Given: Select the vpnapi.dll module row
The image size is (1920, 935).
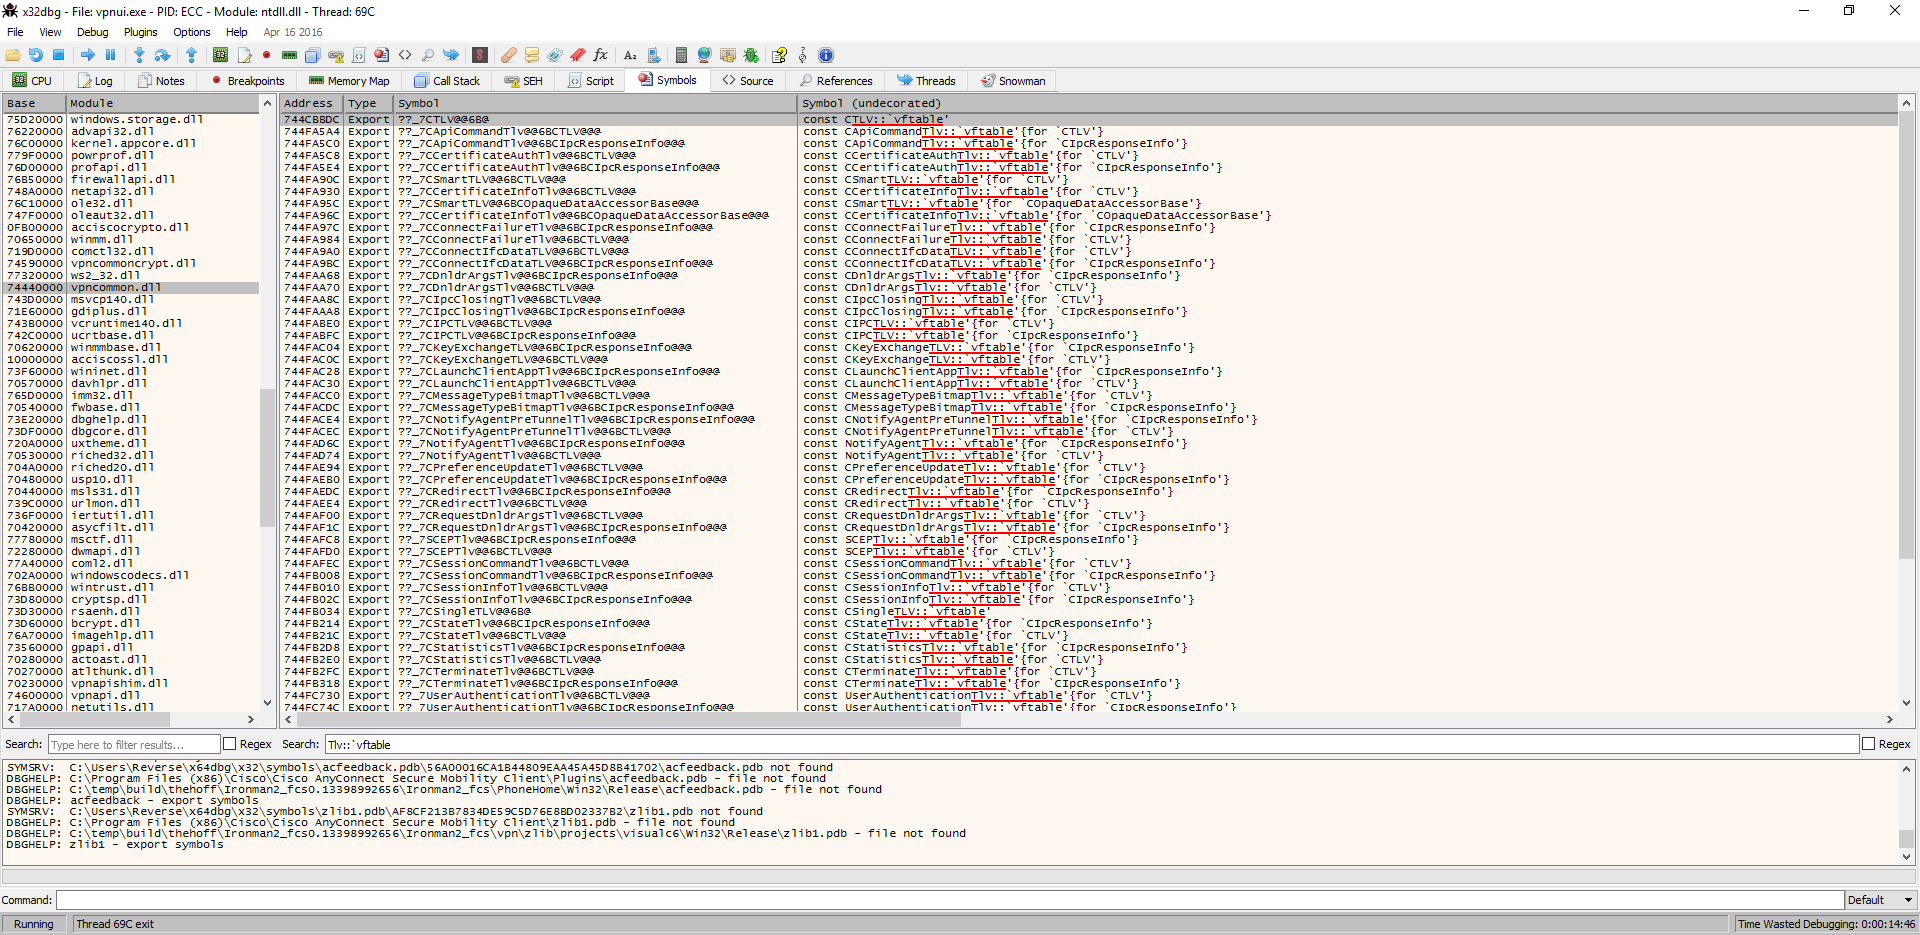Looking at the screenshot, I should (131, 695).
